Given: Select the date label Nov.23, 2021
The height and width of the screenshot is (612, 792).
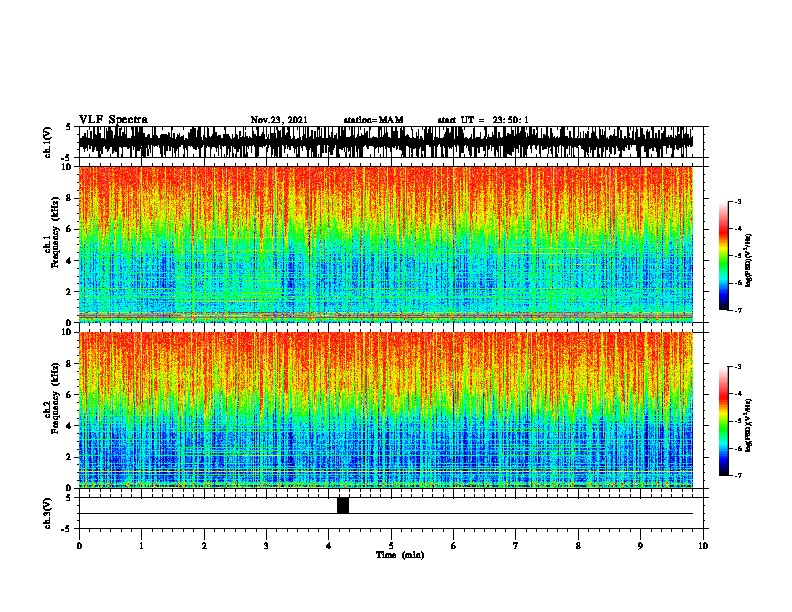Looking at the screenshot, I should point(279,120).
